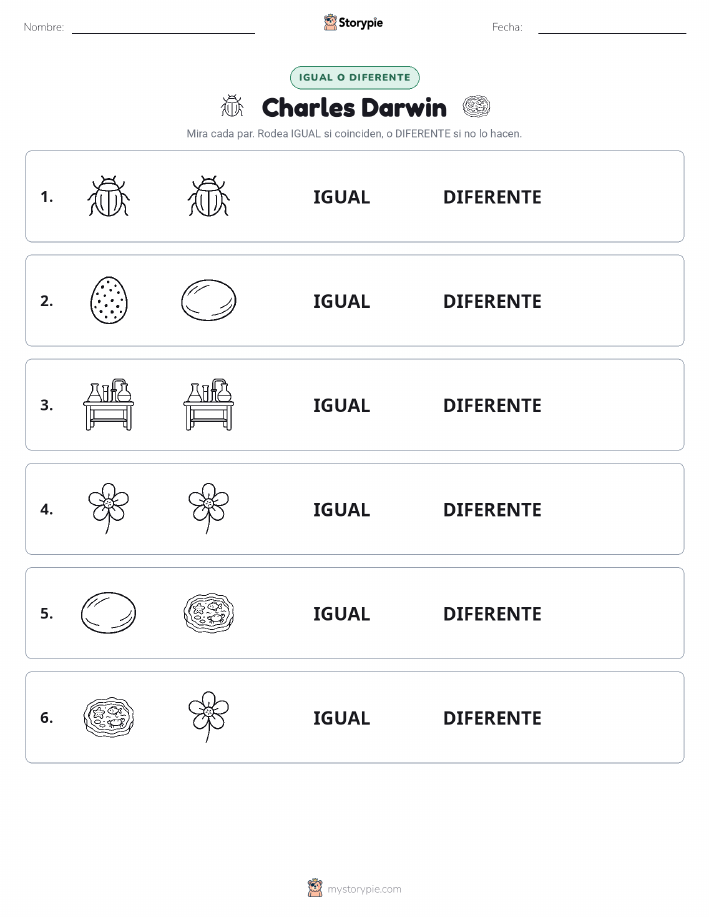Select IGUAL for row 4

coord(342,509)
